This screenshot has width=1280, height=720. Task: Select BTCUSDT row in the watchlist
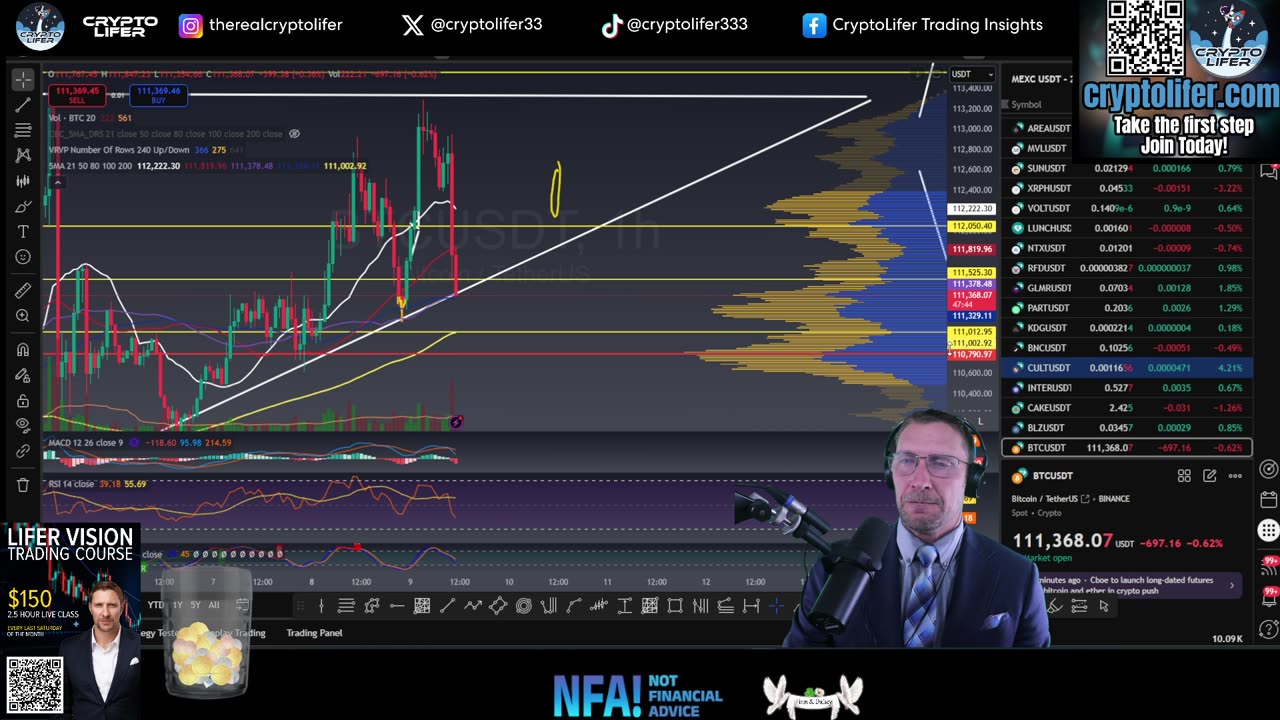click(1126, 448)
